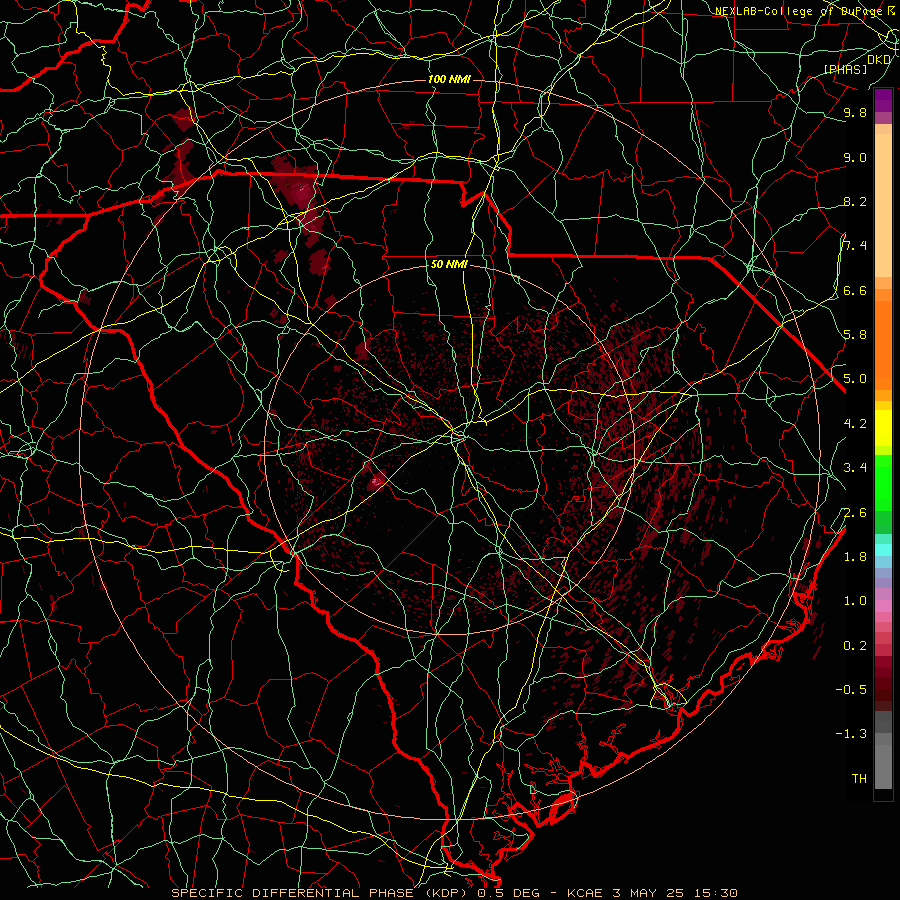Click the 9.0 value on the color scale
This screenshot has width=900, height=900.
pyautogui.click(x=855, y=158)
